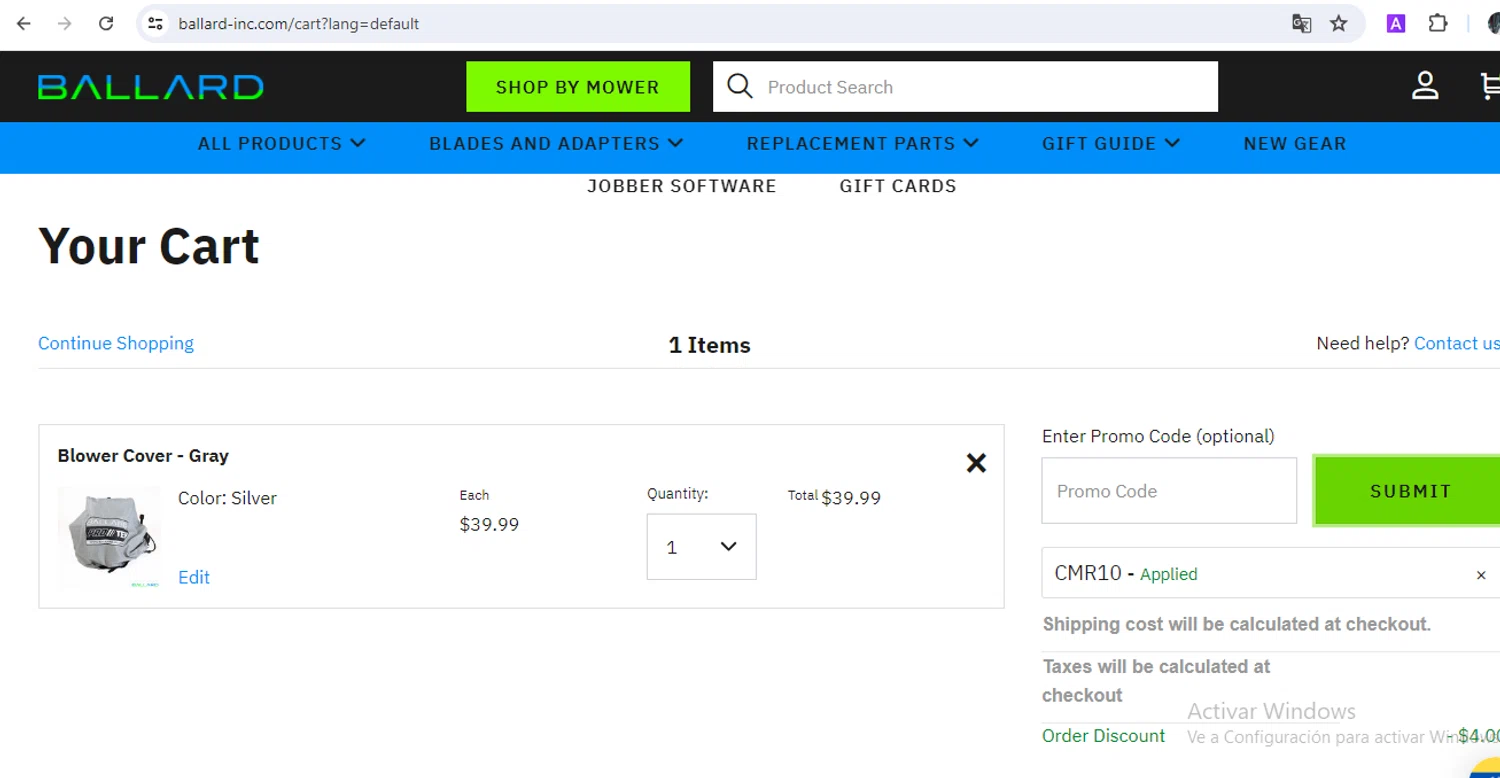Click the address bar URL

299,23
